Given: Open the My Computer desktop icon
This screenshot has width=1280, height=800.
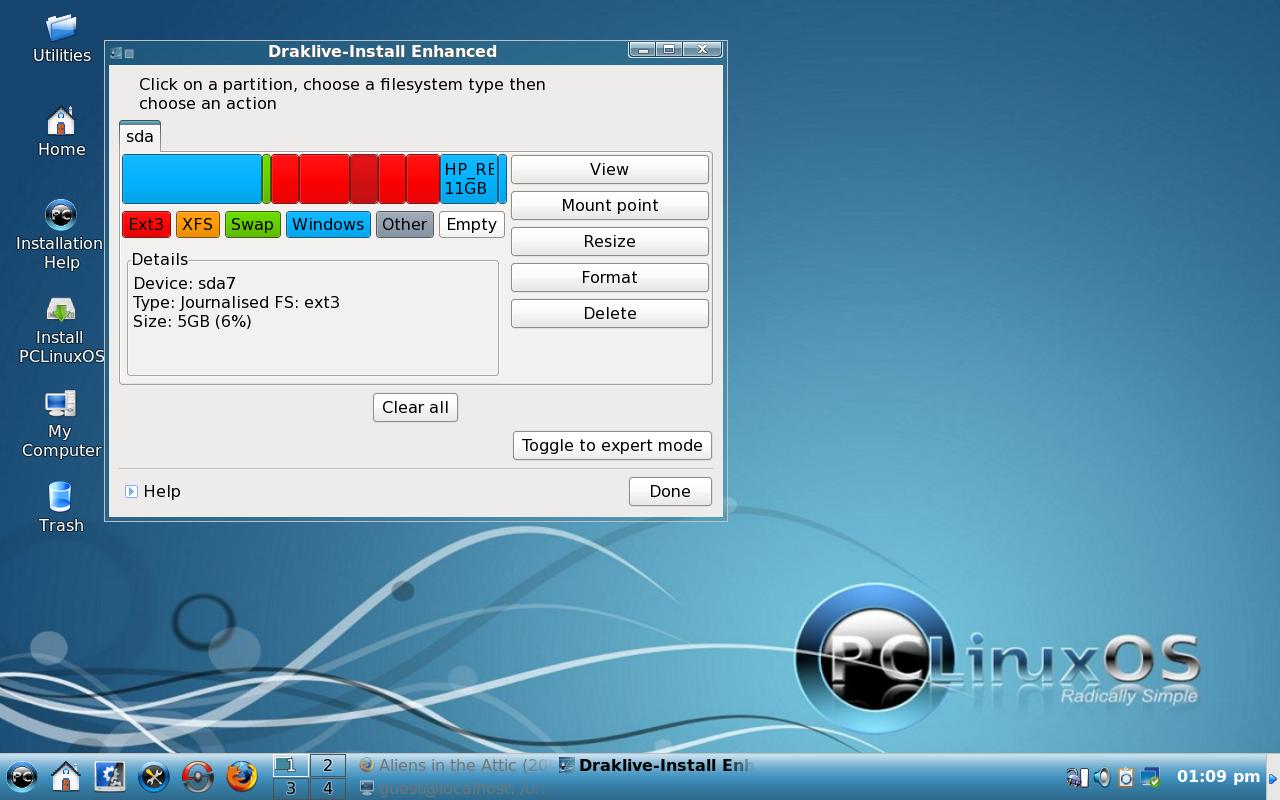Looking at the screenshot, I should coord(61,423).
